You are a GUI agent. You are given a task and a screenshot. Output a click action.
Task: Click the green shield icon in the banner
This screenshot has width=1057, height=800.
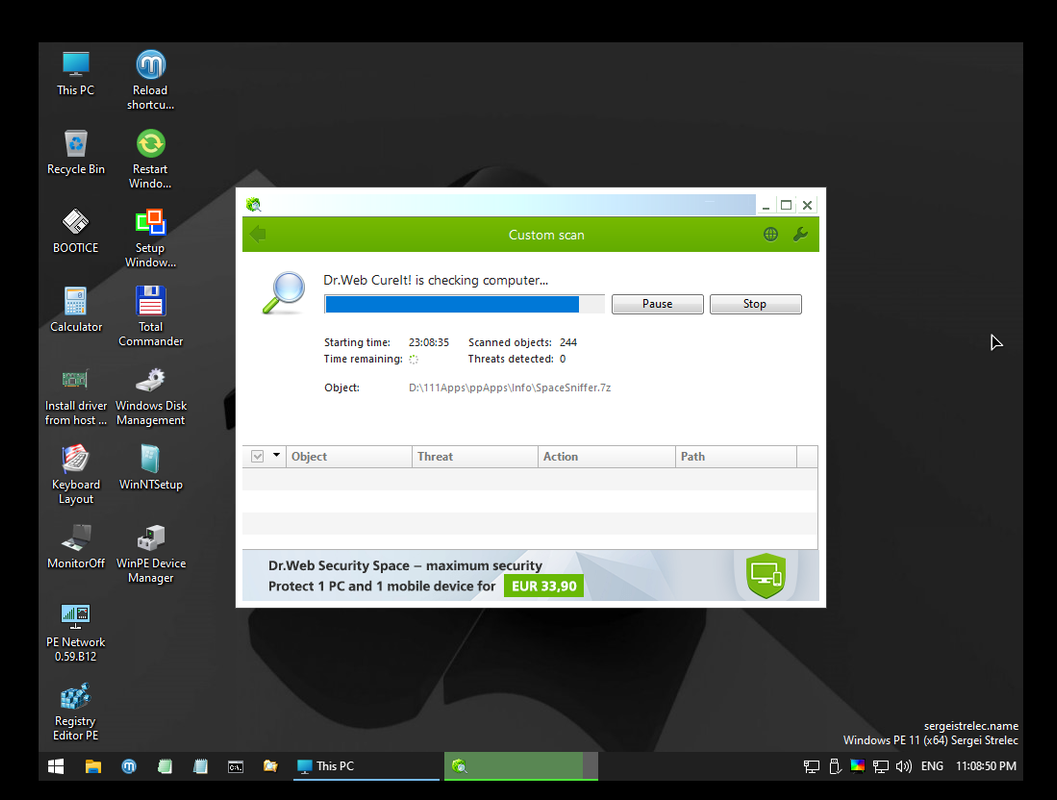click(x=766, y=576)
